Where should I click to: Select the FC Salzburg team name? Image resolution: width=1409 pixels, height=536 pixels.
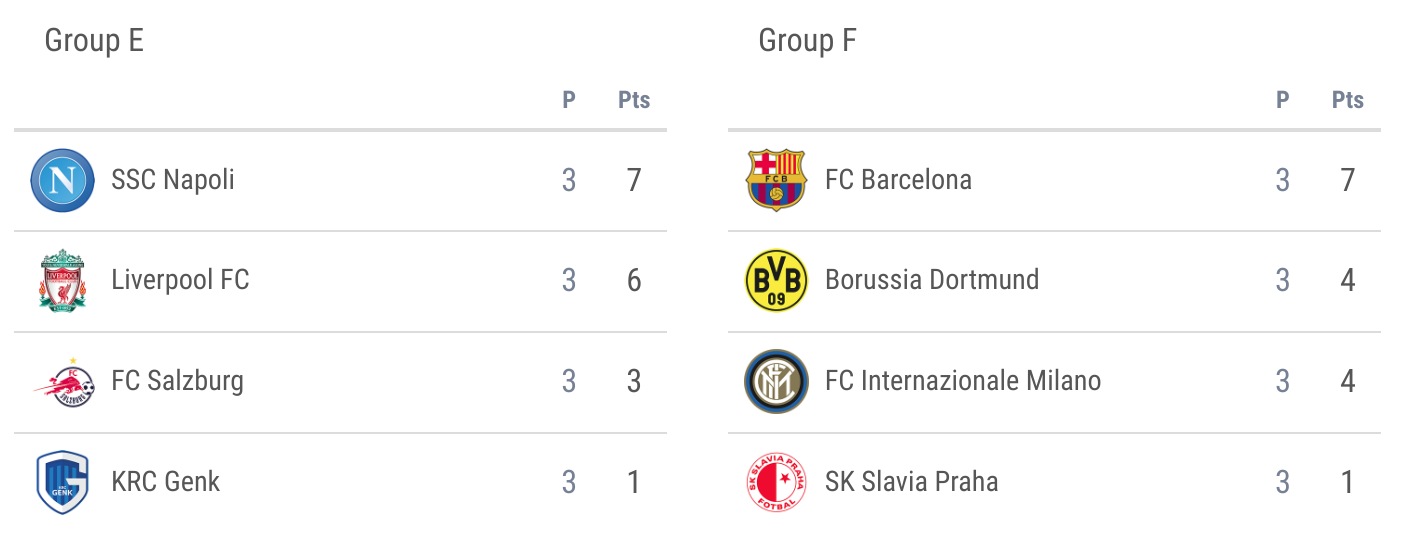177,381
